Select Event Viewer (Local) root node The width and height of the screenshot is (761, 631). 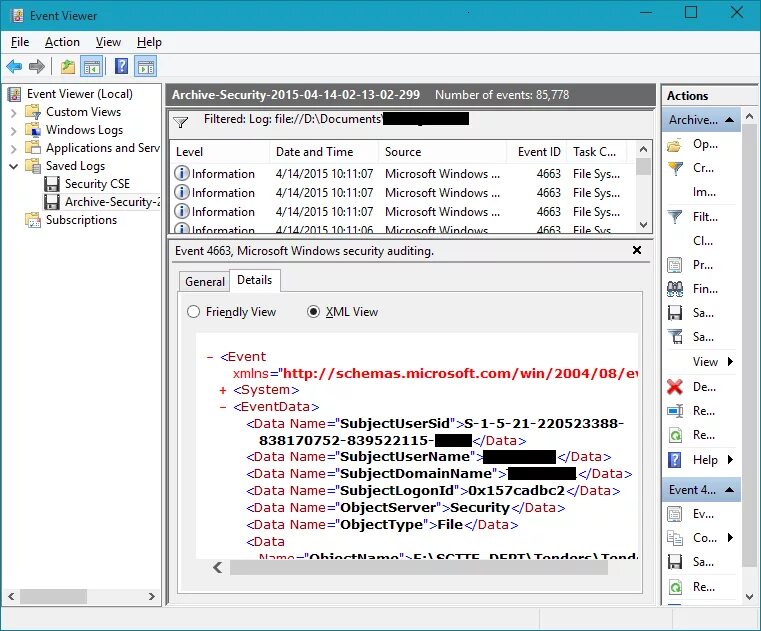[80, 94]
